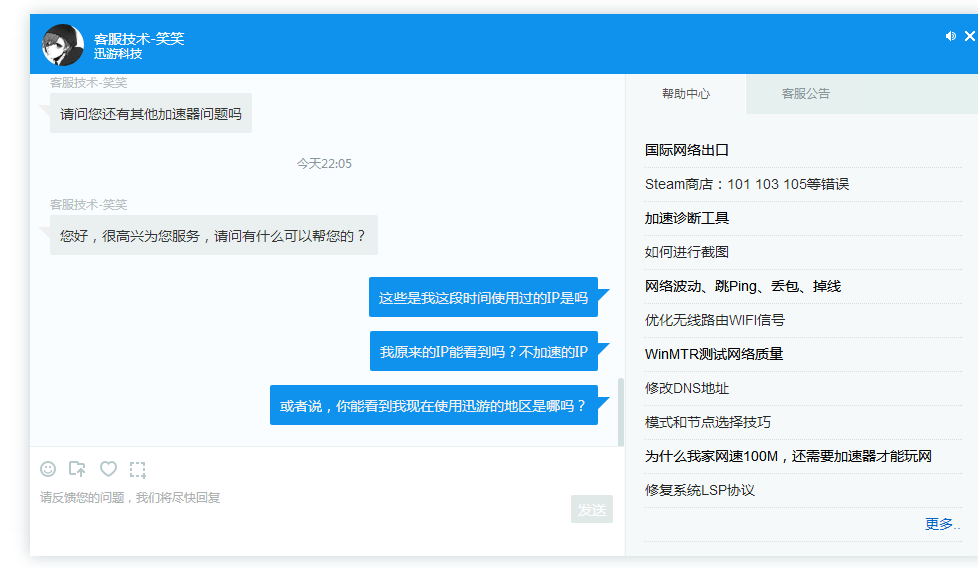This screenshot has width=978, height=568.
Task: Open the WinMTR测试网络质量 article
Action: (x=714, y=354)
